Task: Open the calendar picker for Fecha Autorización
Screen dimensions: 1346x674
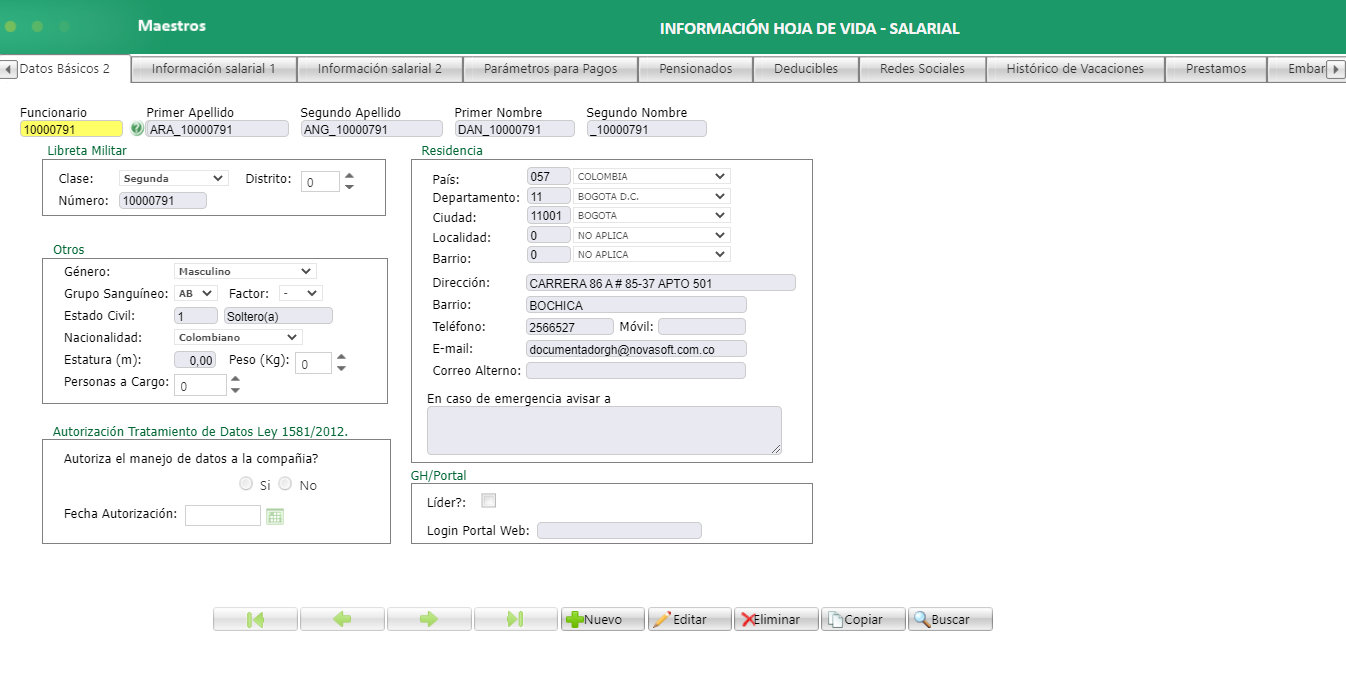Action: click(274, 515)
